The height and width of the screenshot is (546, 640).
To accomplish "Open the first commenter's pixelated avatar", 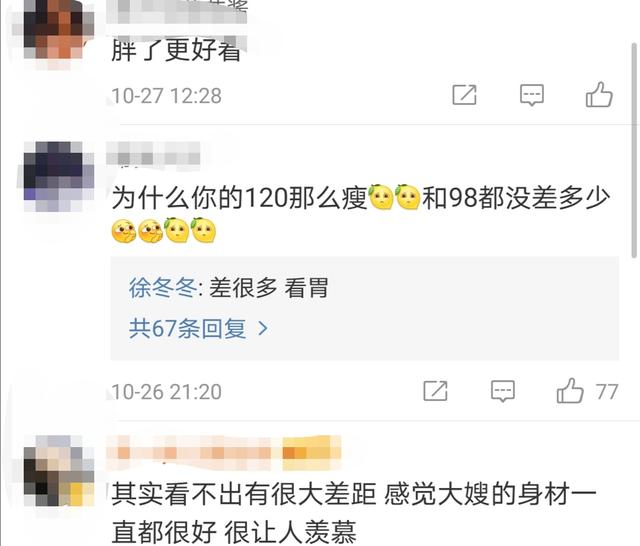I will [53, 29].
